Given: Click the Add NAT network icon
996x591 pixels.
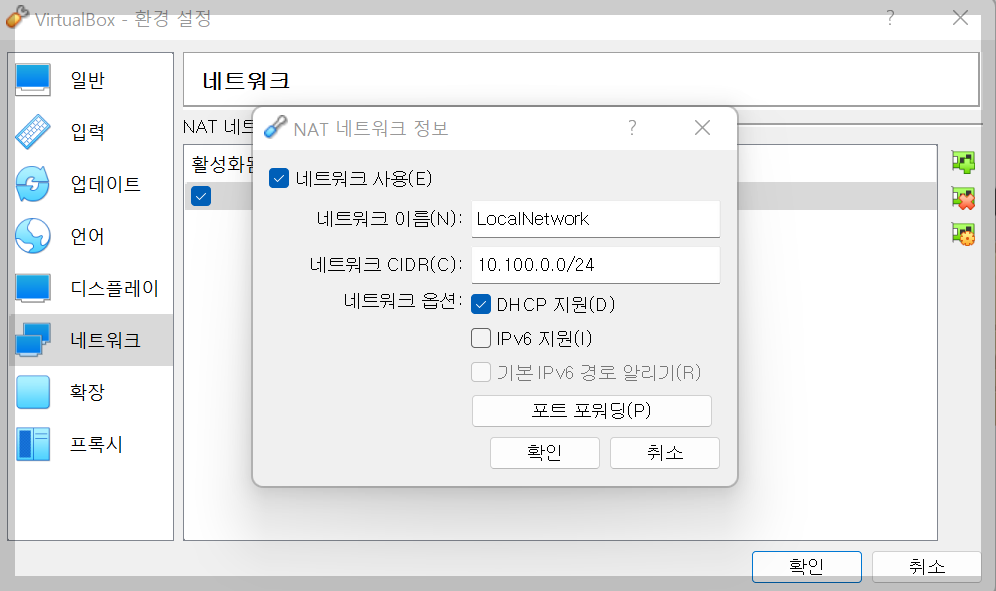Looking at the screenshot, I should click(x=963, y=162).
